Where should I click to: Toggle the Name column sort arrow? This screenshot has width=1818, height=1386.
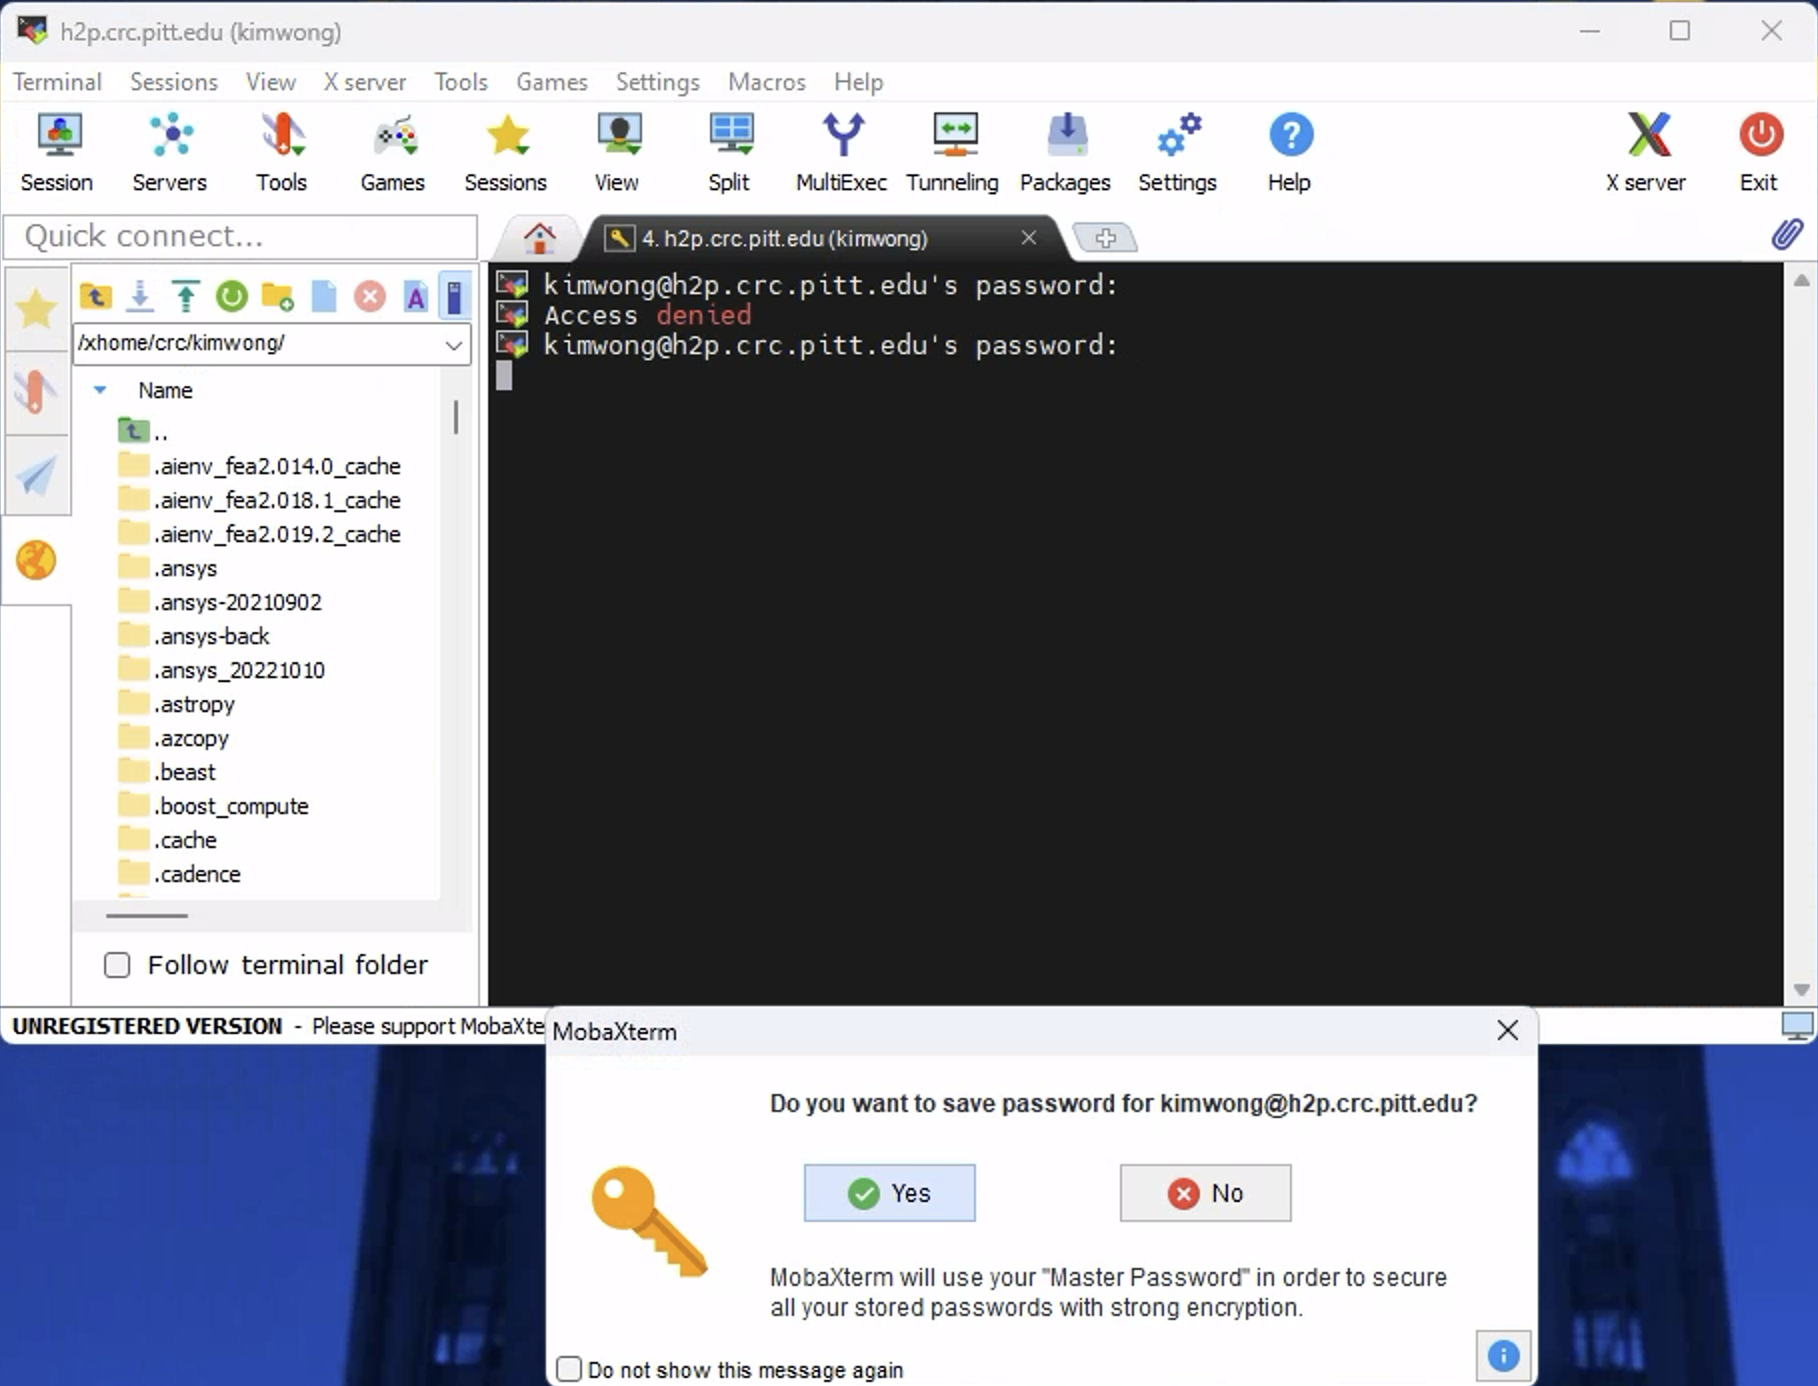click(100, 390)
